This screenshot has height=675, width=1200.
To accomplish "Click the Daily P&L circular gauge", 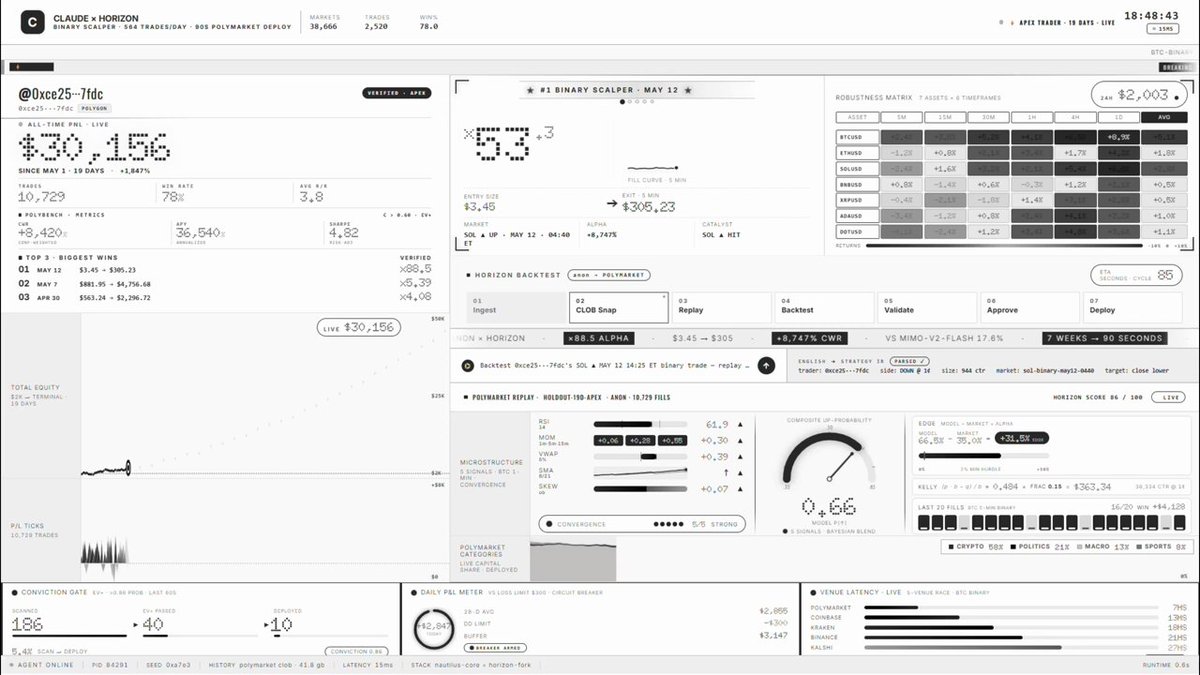I will [435, 627].
